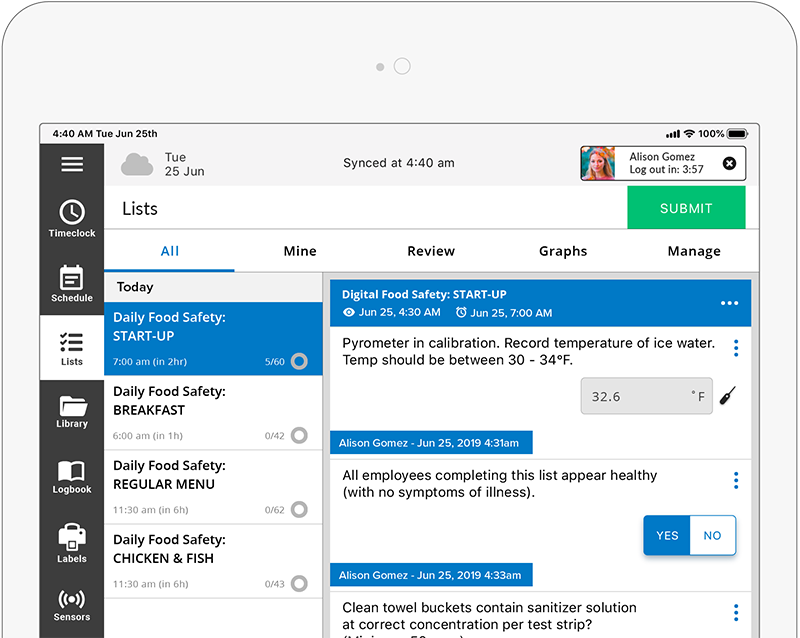Open options for the employees healthy question
Viewport: 800px width, 638px height.
click(736, 480)
